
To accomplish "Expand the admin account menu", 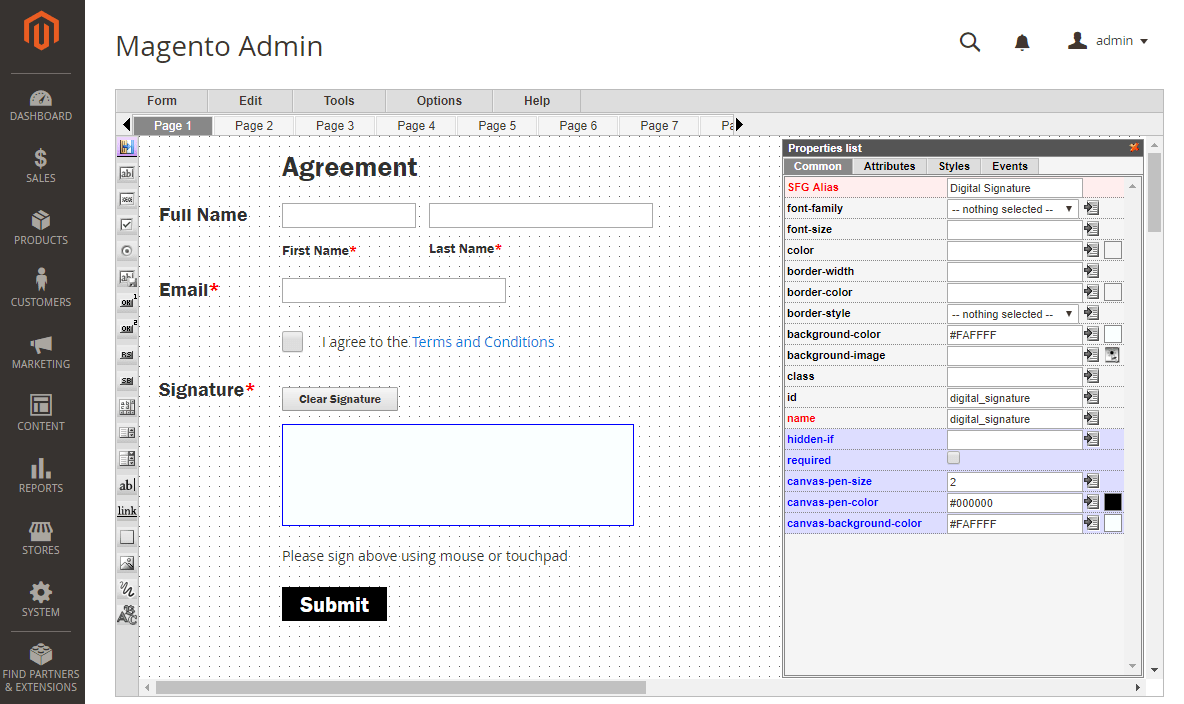I will click(x=1108, y=40).
